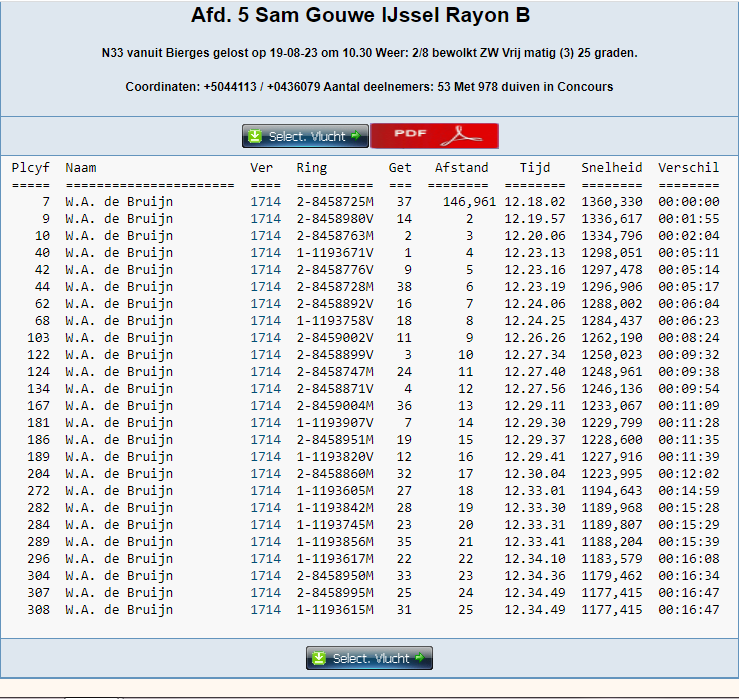Open Ver link 1714 in row Plcyf 40

[x=265, y=253]
